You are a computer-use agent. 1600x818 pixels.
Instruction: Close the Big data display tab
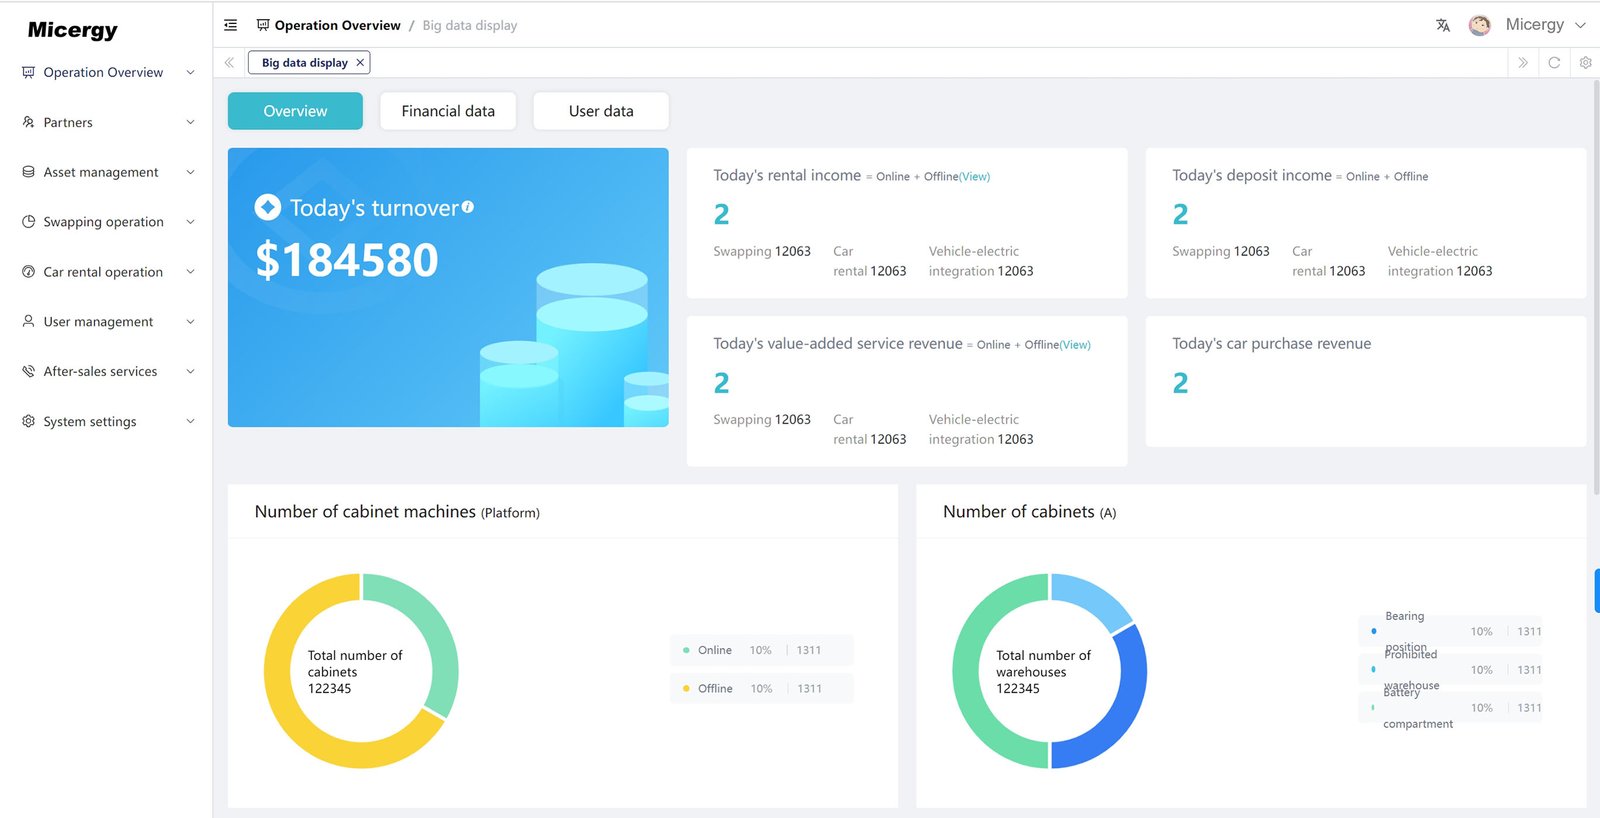(360, 62)
